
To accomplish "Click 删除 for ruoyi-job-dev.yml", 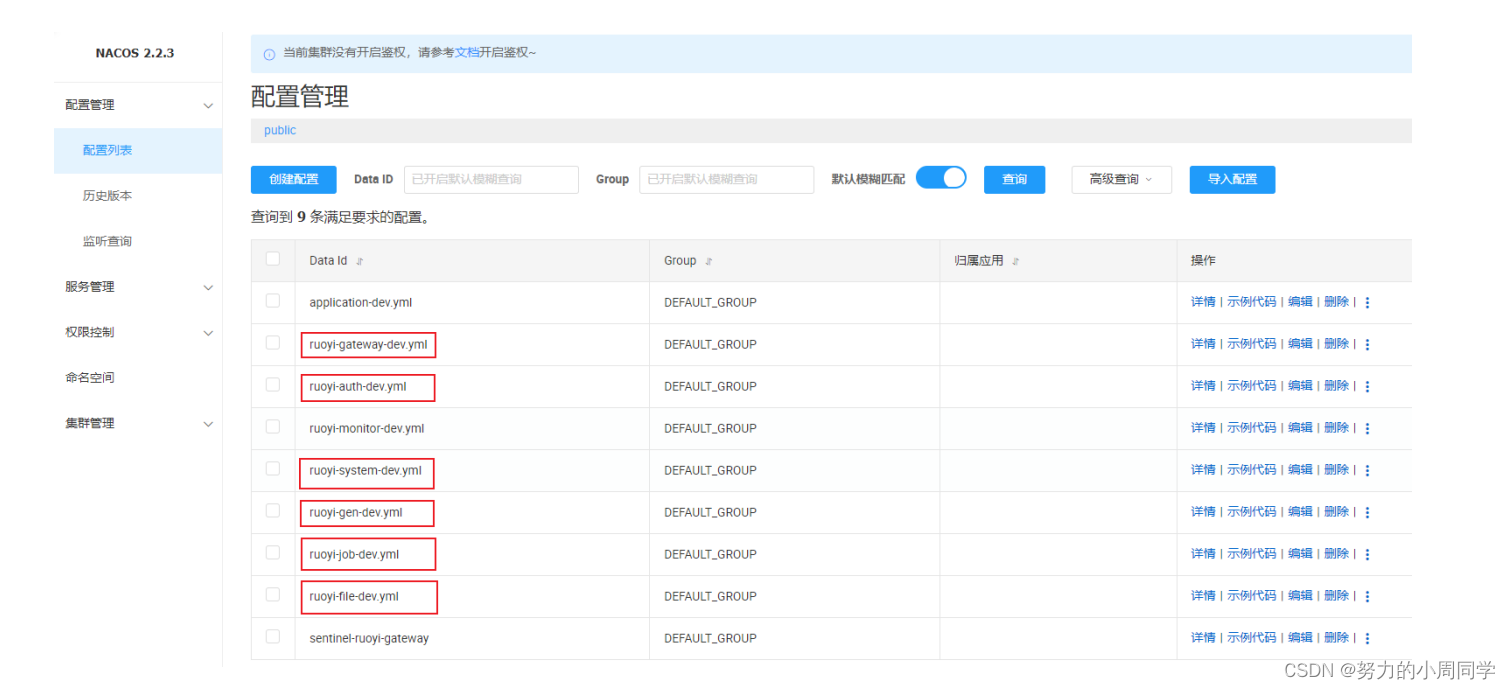I will click(1337, 554).
